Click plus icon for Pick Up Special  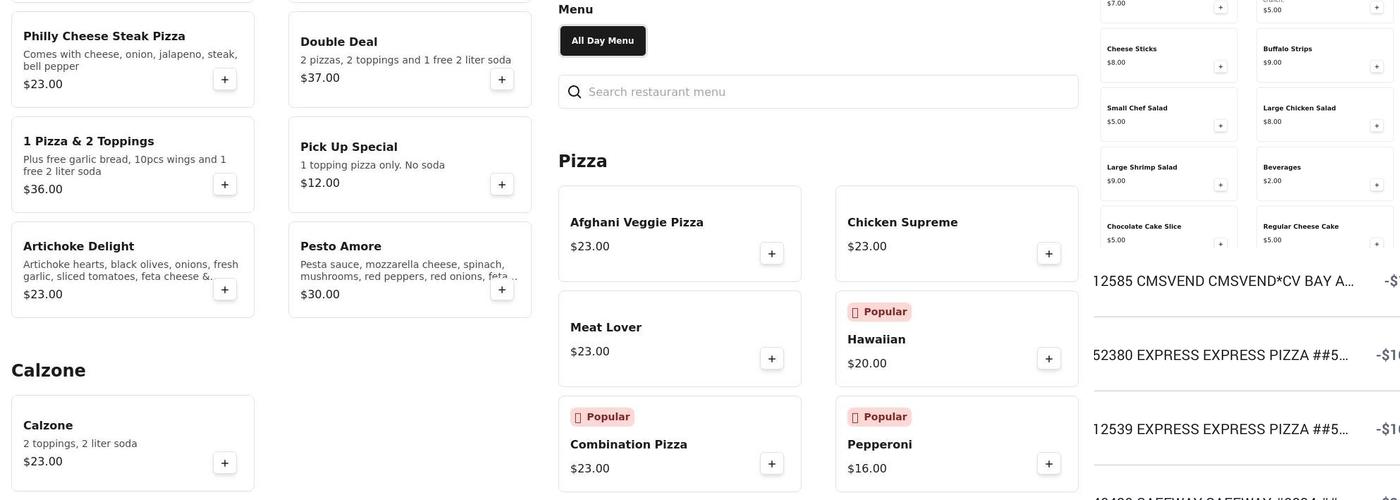coord(501,185)
